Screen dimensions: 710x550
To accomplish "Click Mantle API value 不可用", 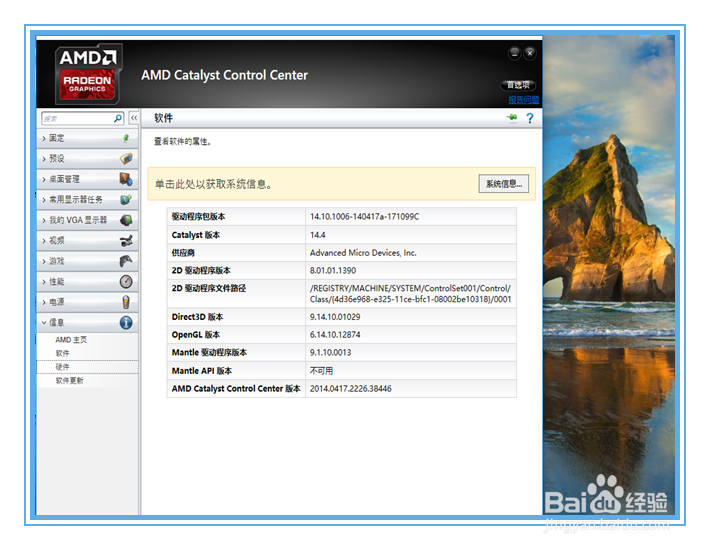I will (321, 371).
